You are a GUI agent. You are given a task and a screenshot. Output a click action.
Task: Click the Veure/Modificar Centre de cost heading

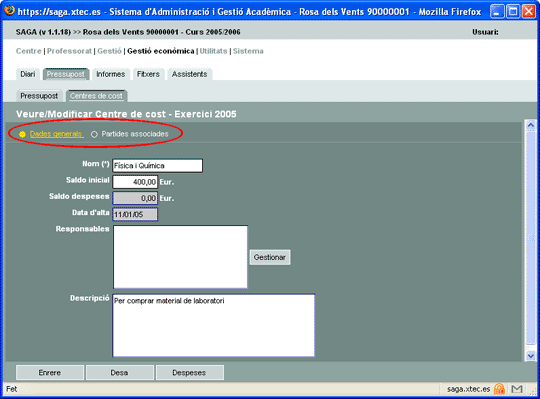[x=126, y=114]
